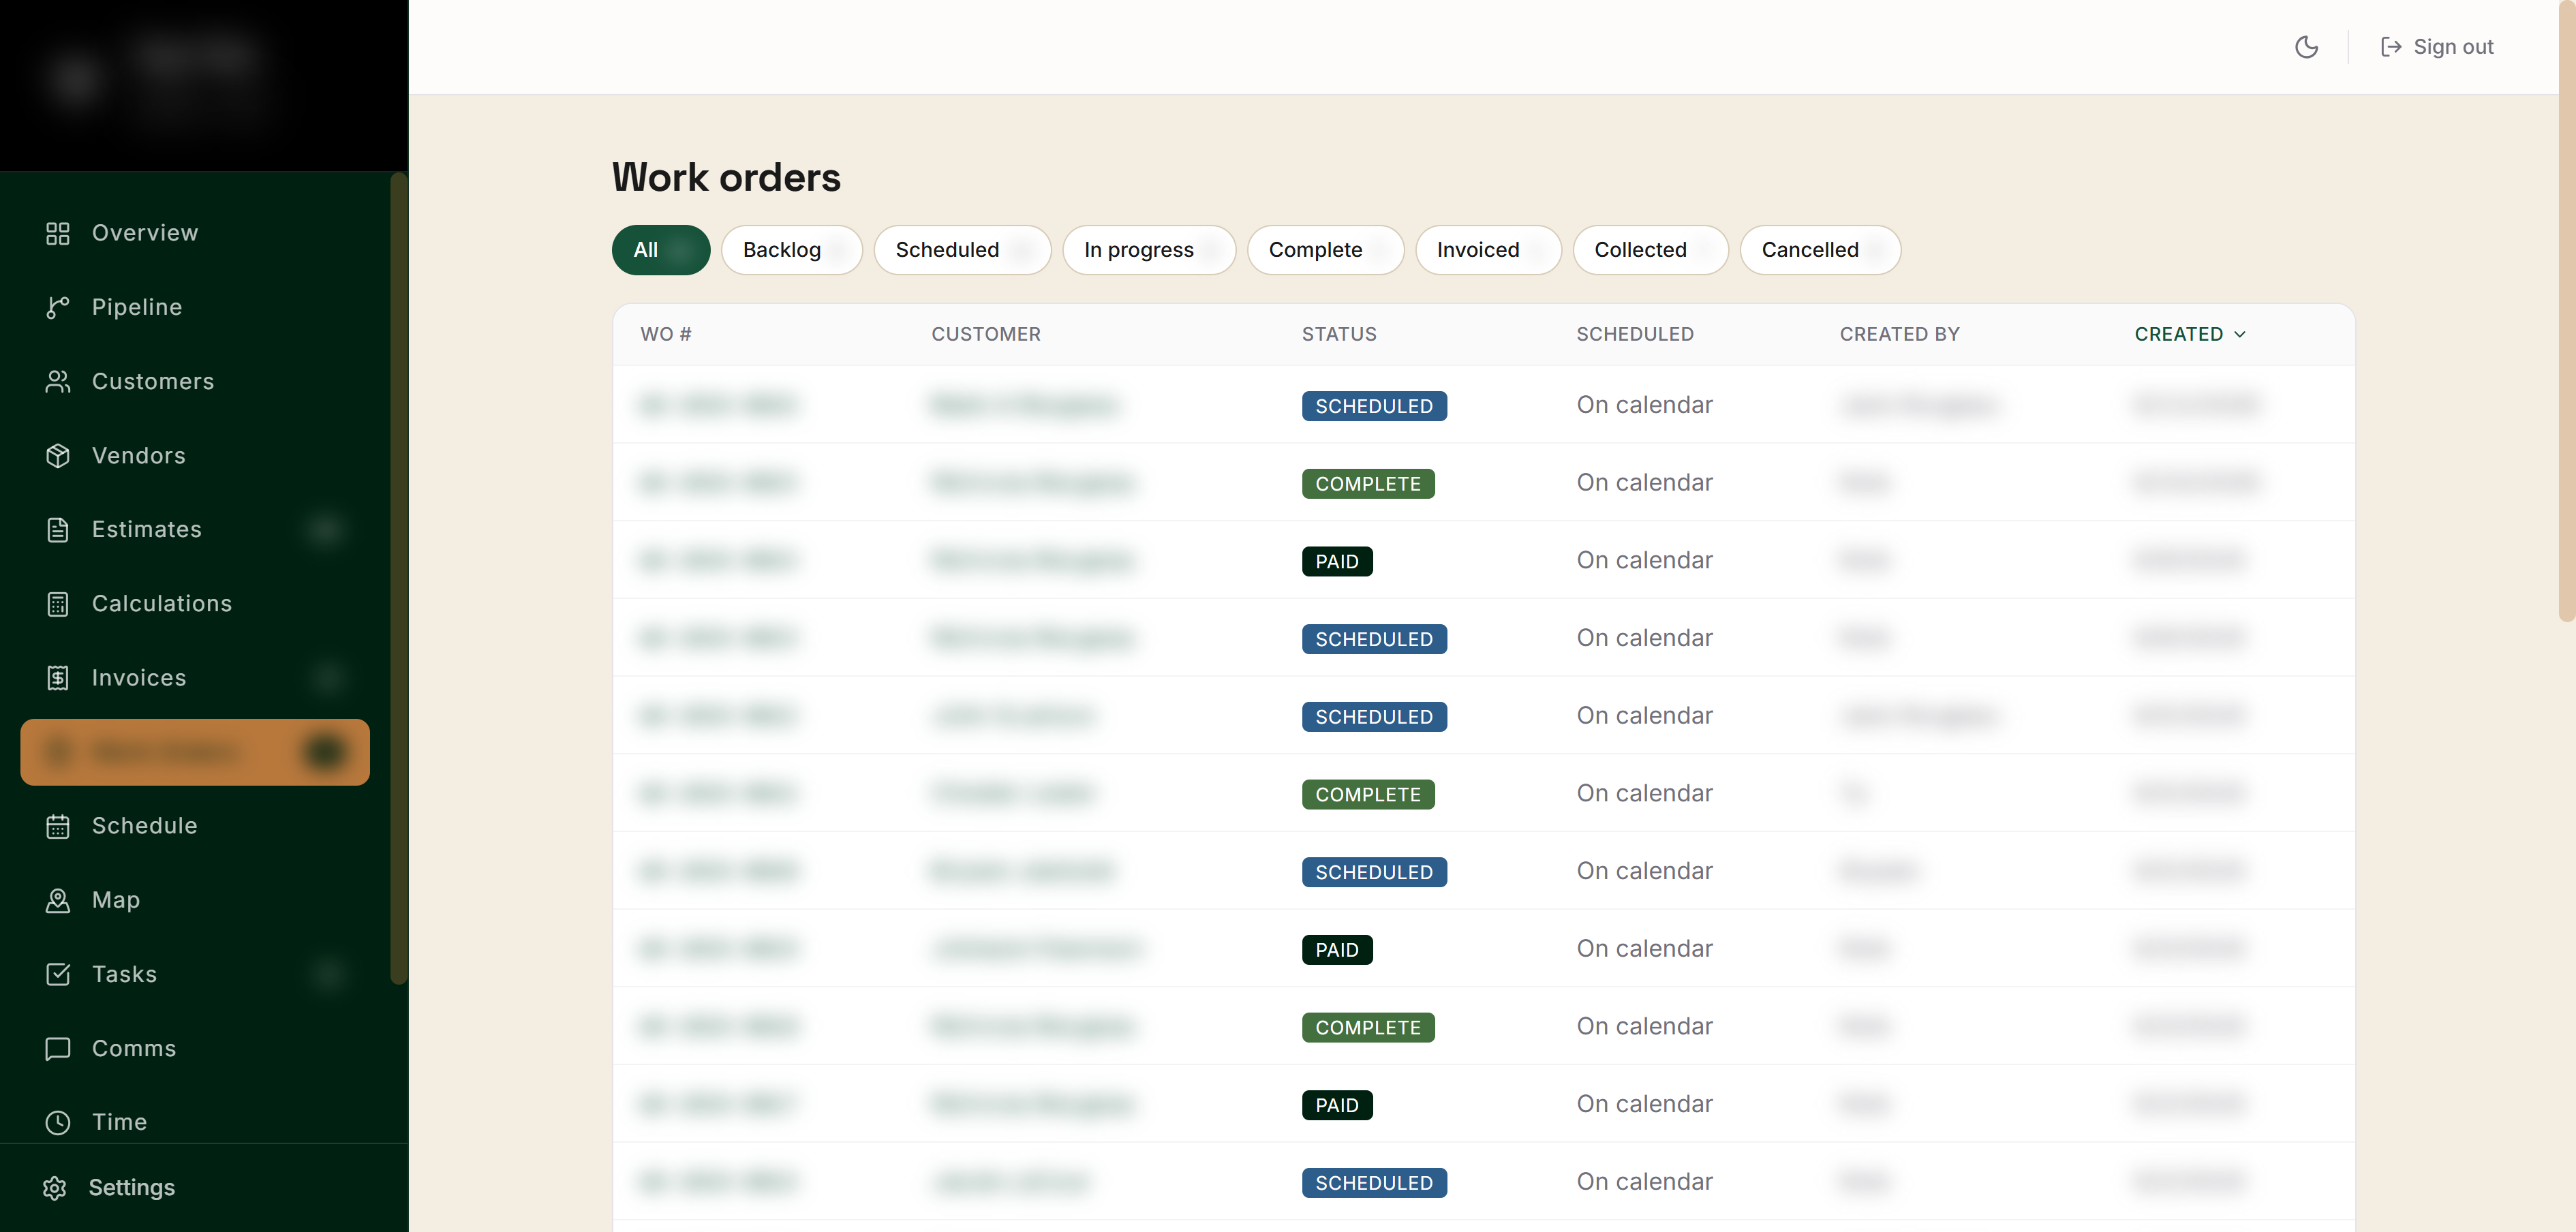Image resolution: width=2576 pixels, height=1232 pixels.
Task: Open the Calculations section label
Action: 162,603
